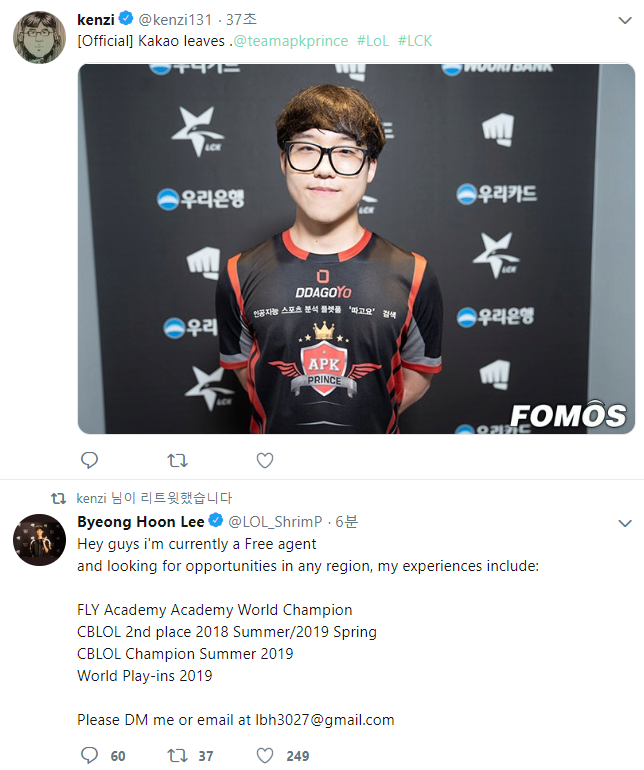The width and height of the screenshot is (644, 770).
Task: Reply to kenzi's Kakao tweet
Action: tap(89, 460)
